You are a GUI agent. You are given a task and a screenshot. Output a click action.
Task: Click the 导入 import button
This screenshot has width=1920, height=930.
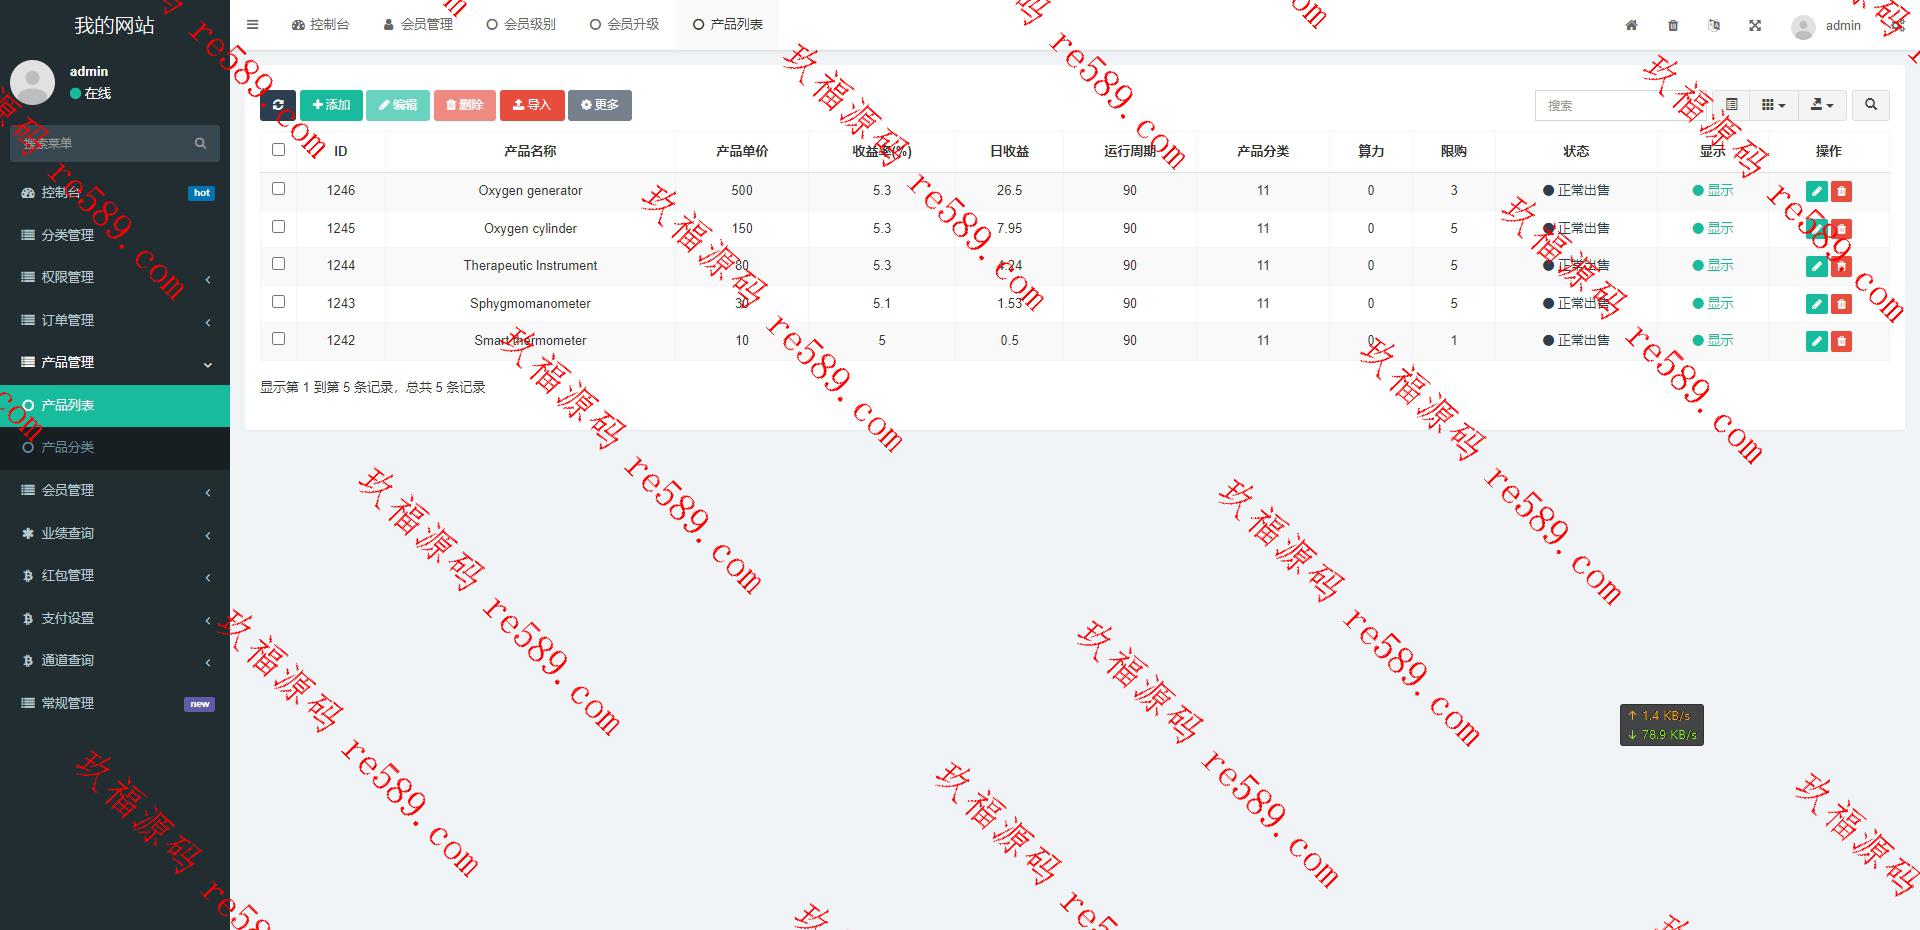coord(532,105)
